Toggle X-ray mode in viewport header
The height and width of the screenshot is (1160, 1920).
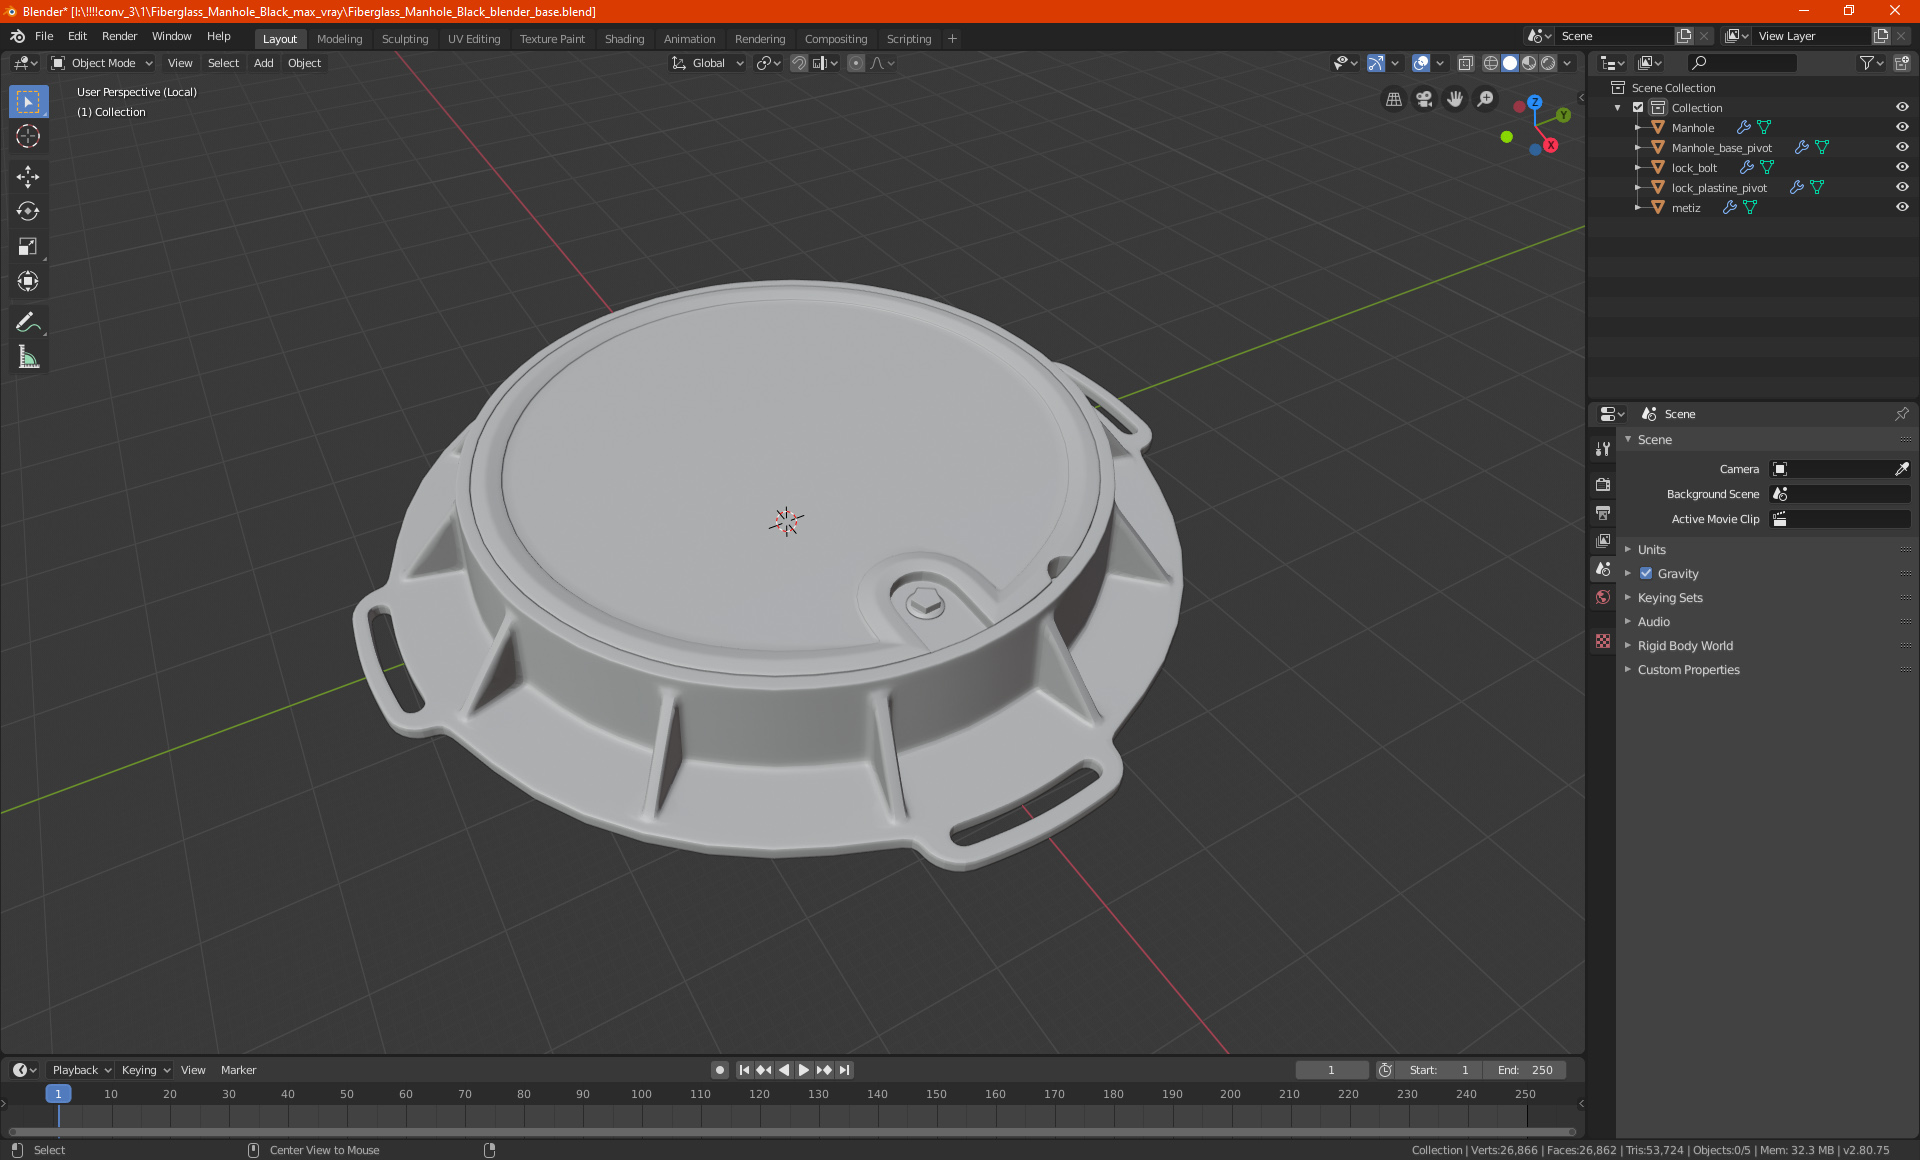pos(1465,63)
